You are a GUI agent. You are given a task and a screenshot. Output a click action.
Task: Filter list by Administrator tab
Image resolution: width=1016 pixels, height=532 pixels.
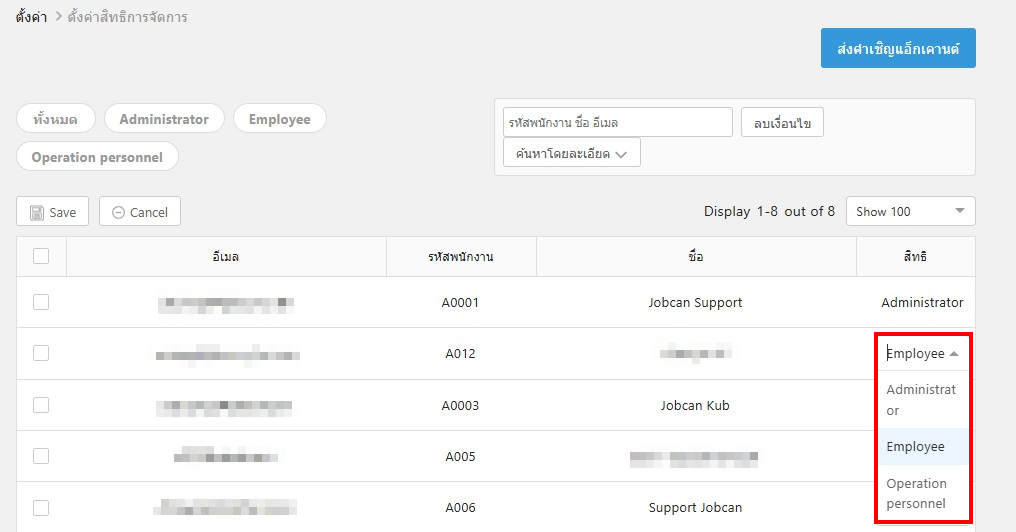point(164,119)
